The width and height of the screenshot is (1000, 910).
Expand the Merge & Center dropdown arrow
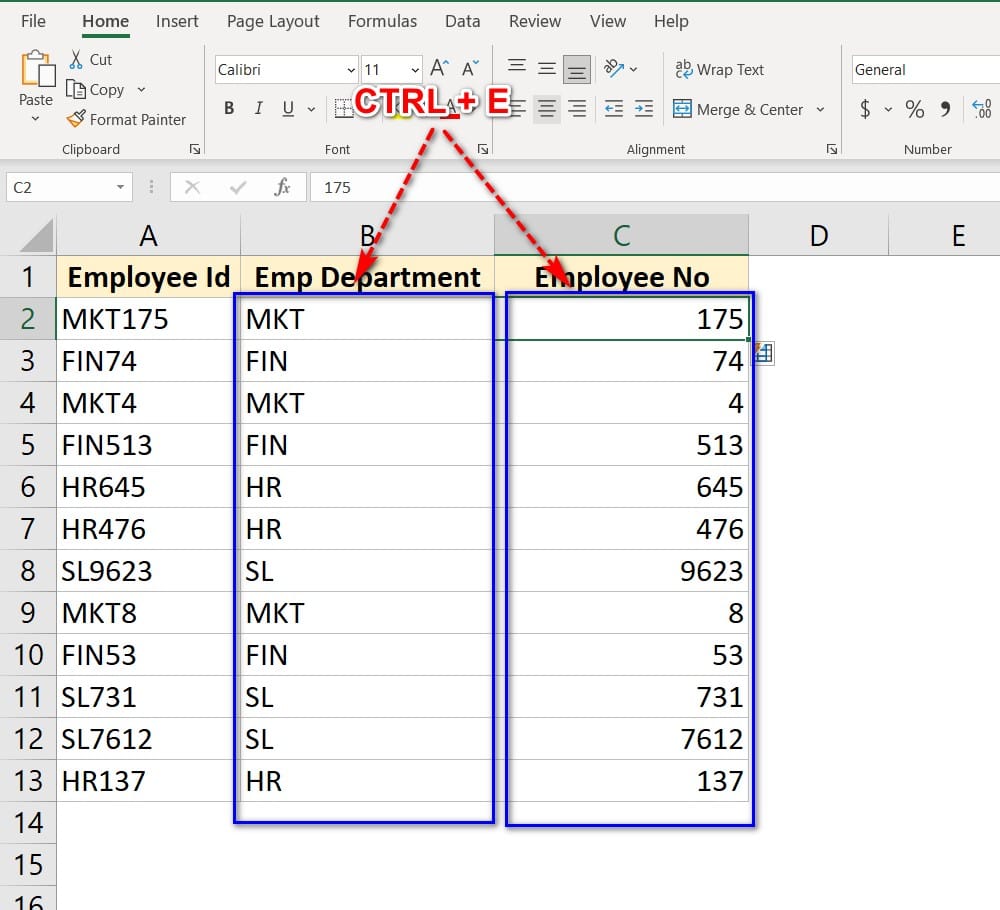click(821, 109)
